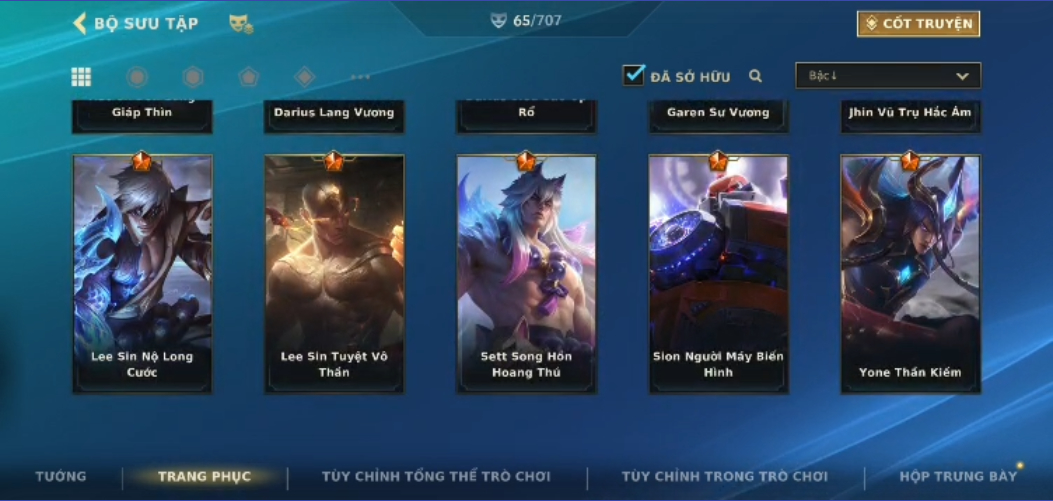Click the sort dropdown chevron arrow

[962, 76]
